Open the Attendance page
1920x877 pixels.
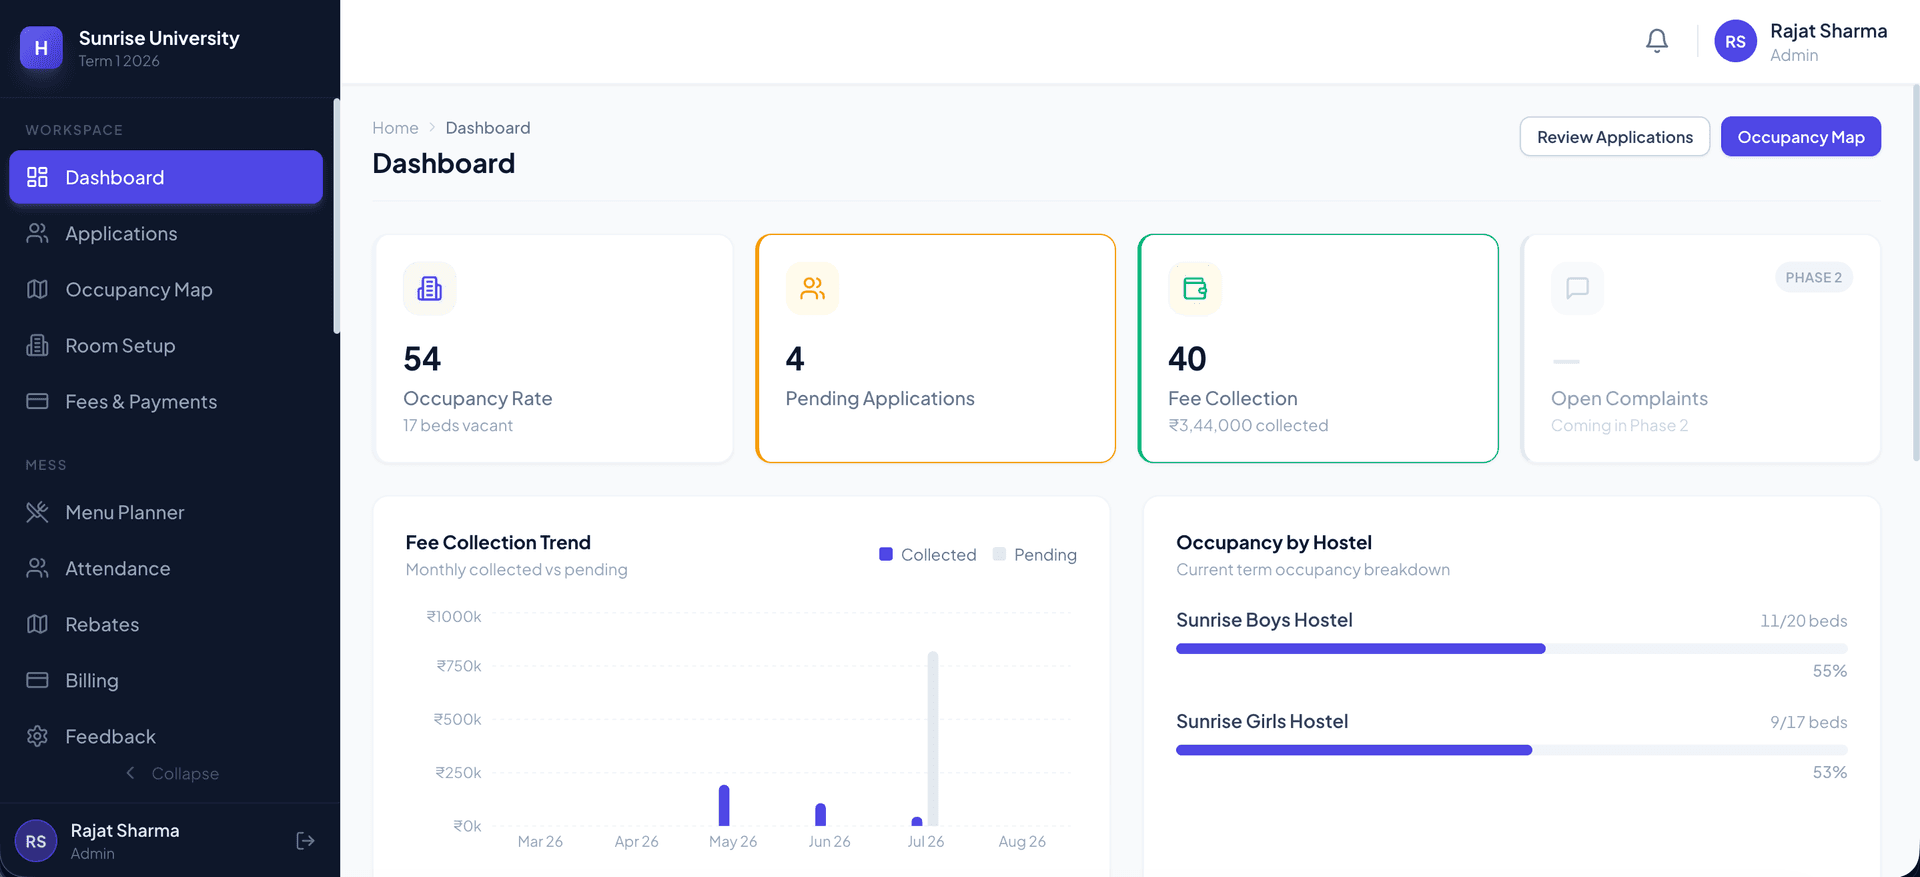pos(166,569)
